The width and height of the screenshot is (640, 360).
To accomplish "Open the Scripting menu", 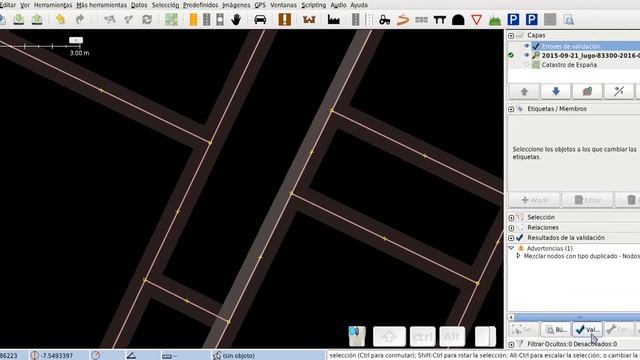I will point(313,5).
